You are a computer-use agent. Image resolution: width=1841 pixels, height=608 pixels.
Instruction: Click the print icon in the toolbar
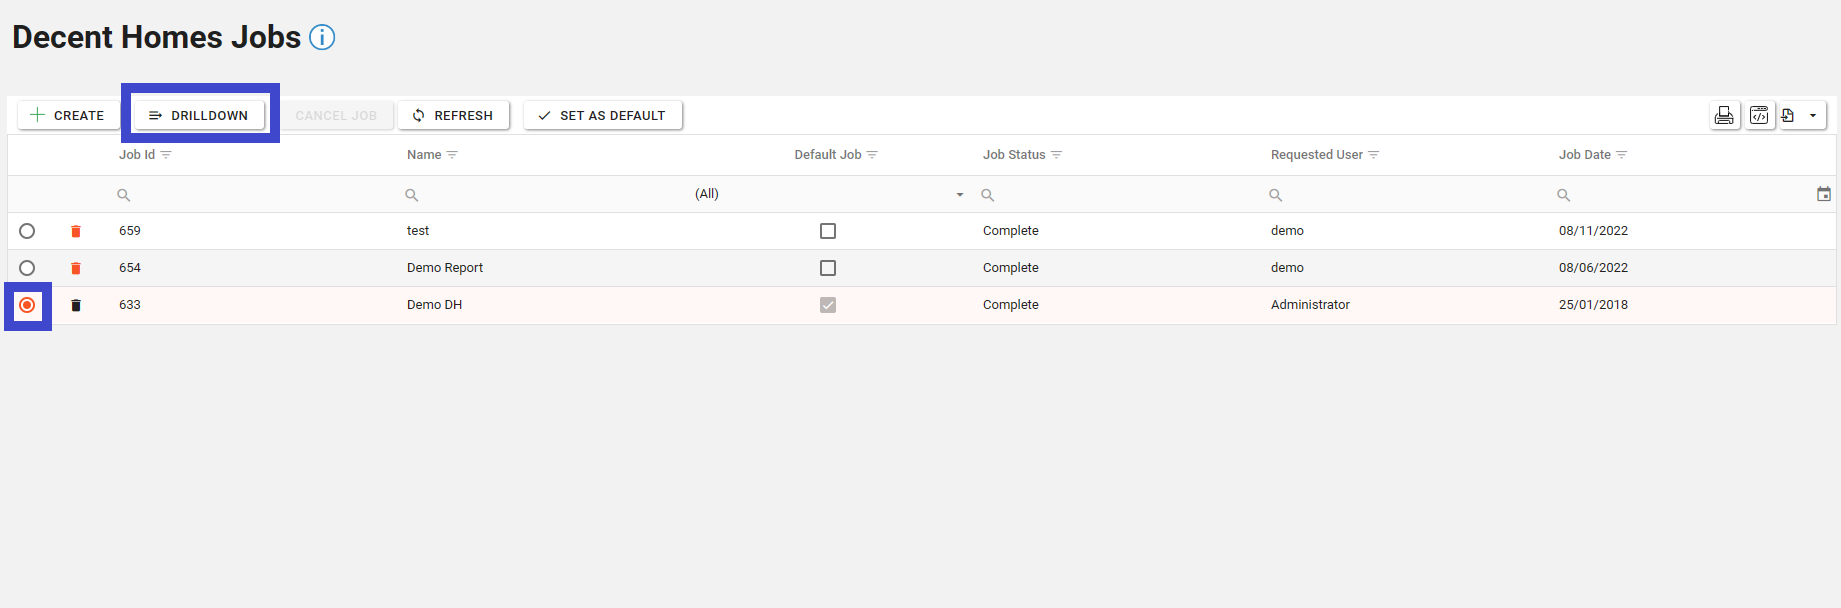click(1724, 115)
